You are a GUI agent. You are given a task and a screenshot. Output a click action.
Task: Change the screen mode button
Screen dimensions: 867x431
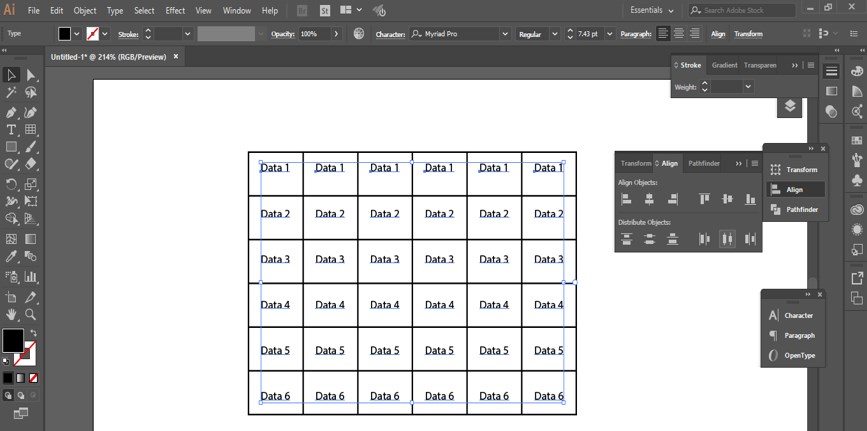[x=21, y=413]
